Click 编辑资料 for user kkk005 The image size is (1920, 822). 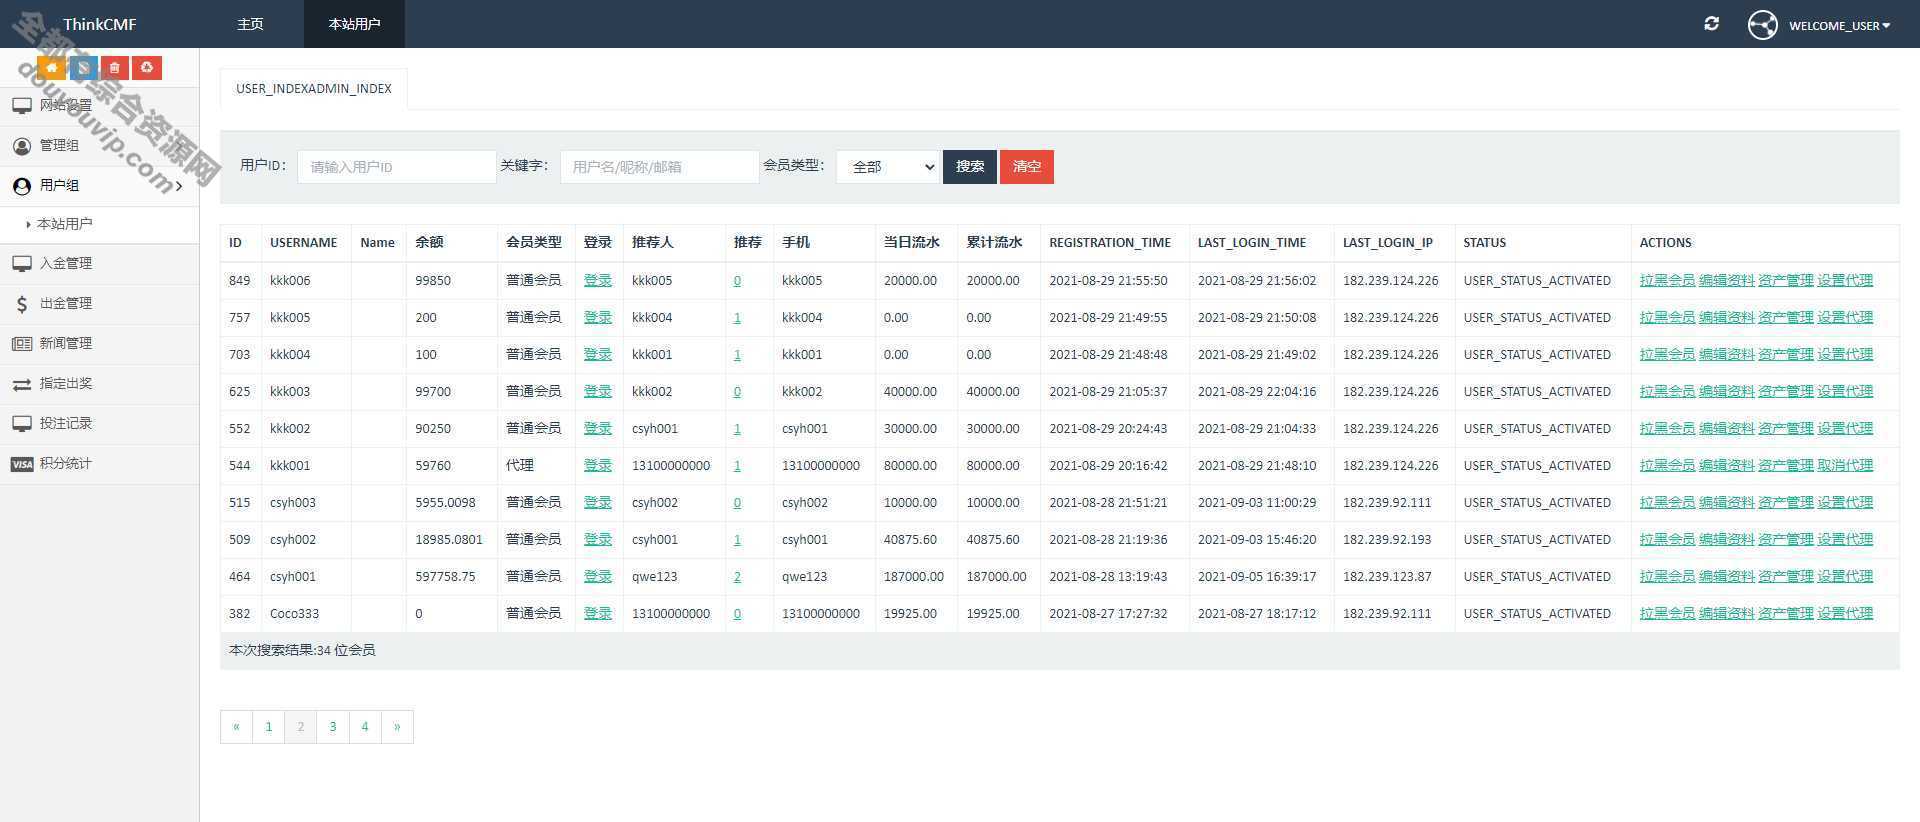(x=1726, y=317)
